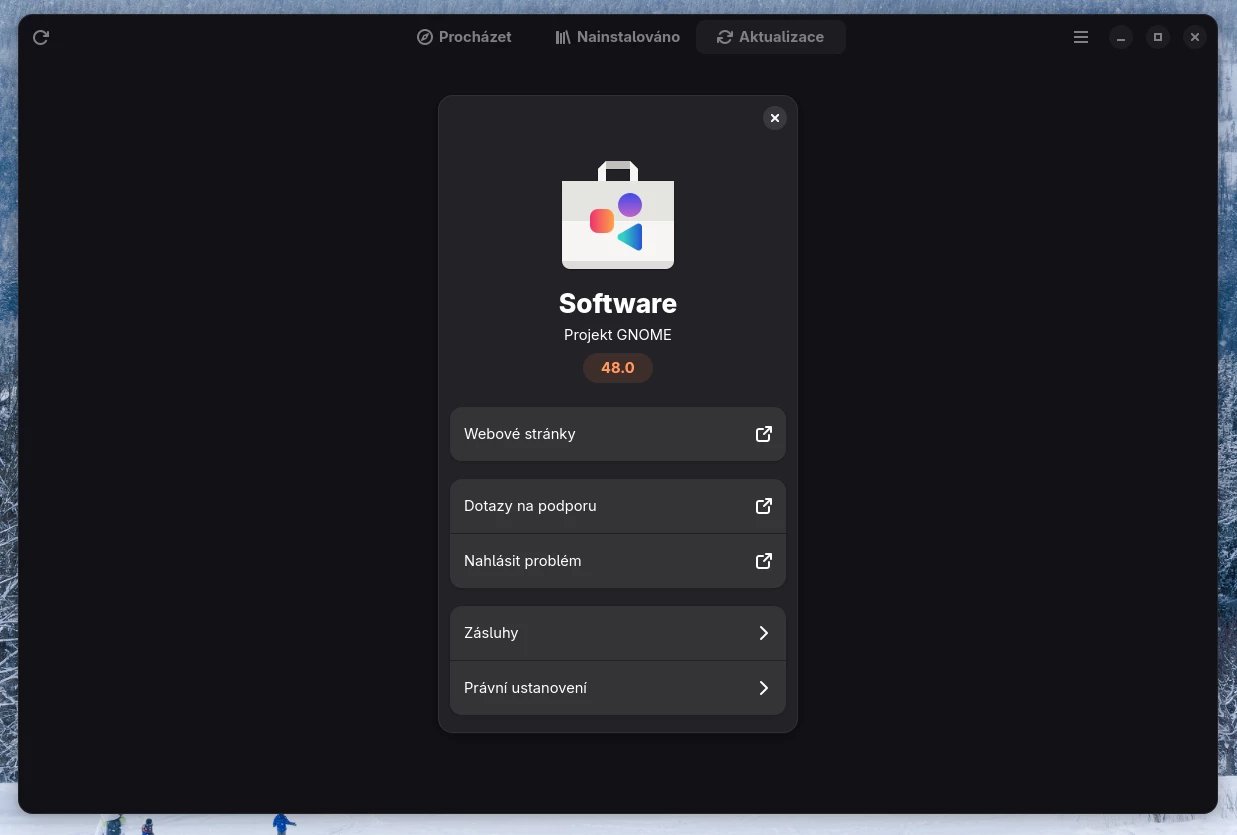1237x835 pixels.
Task: Click the Projekt GNOME developer label
Action: coord(618,335)
